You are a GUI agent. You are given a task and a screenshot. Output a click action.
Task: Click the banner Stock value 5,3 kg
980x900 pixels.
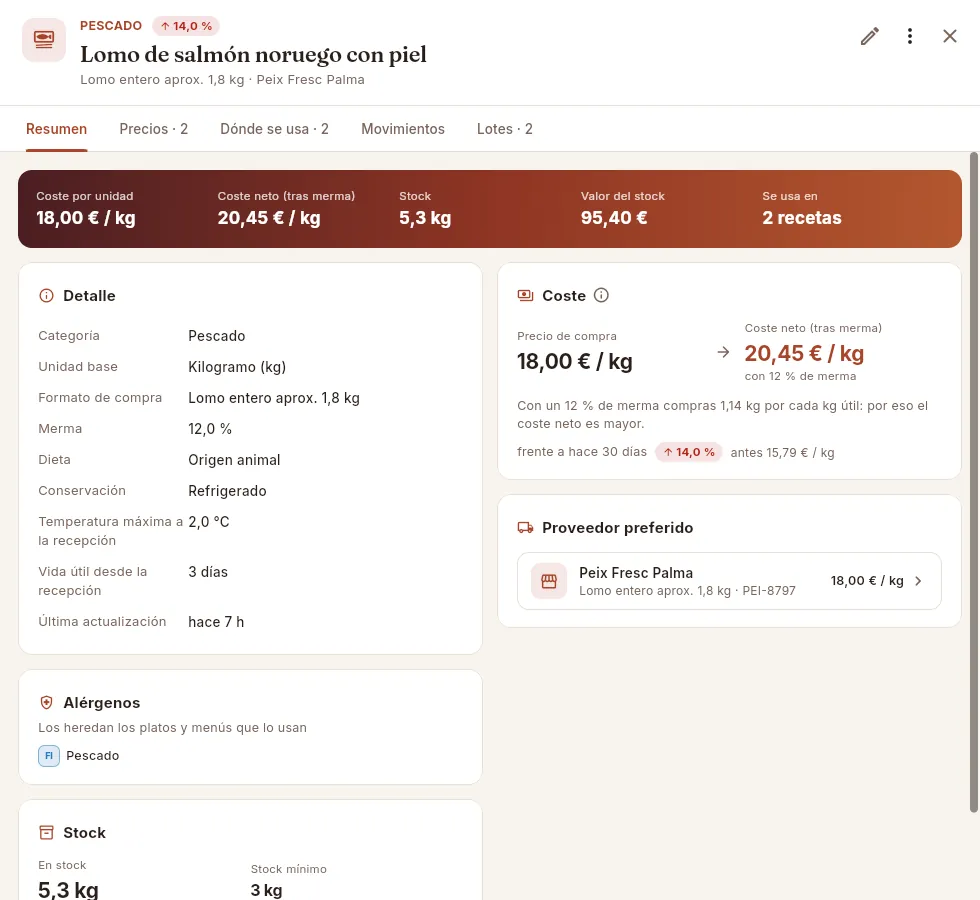[425, 218]
